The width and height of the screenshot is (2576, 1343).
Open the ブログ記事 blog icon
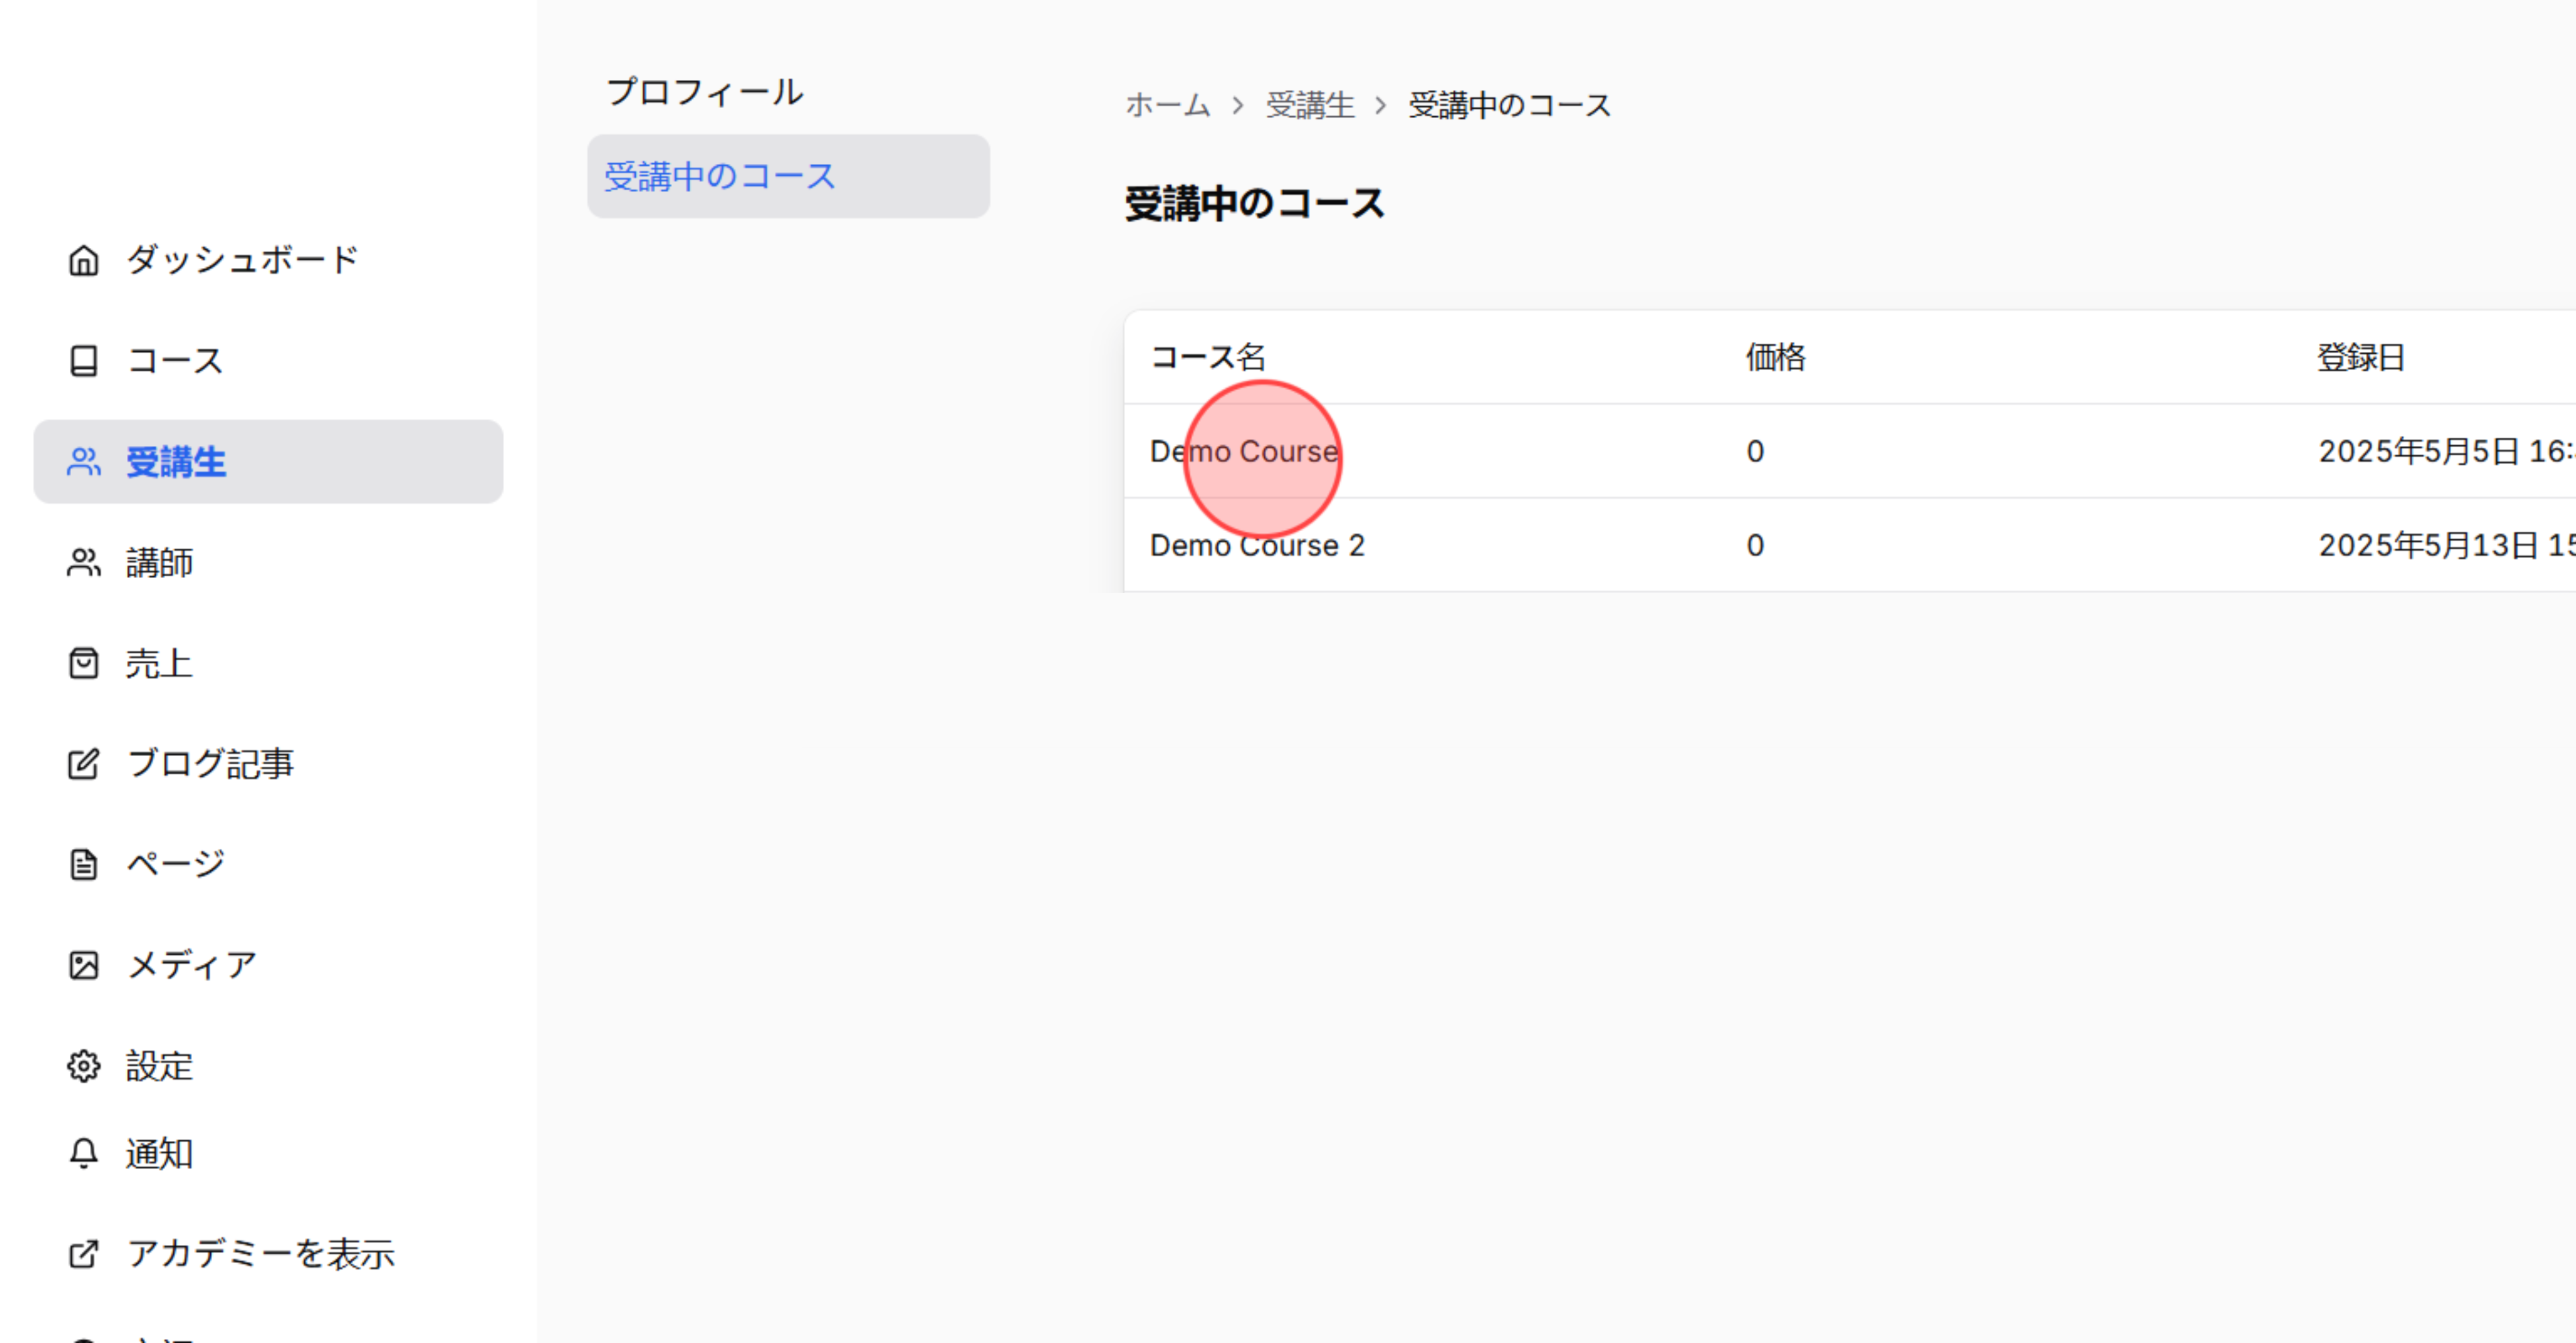click(x=83, y=763)
